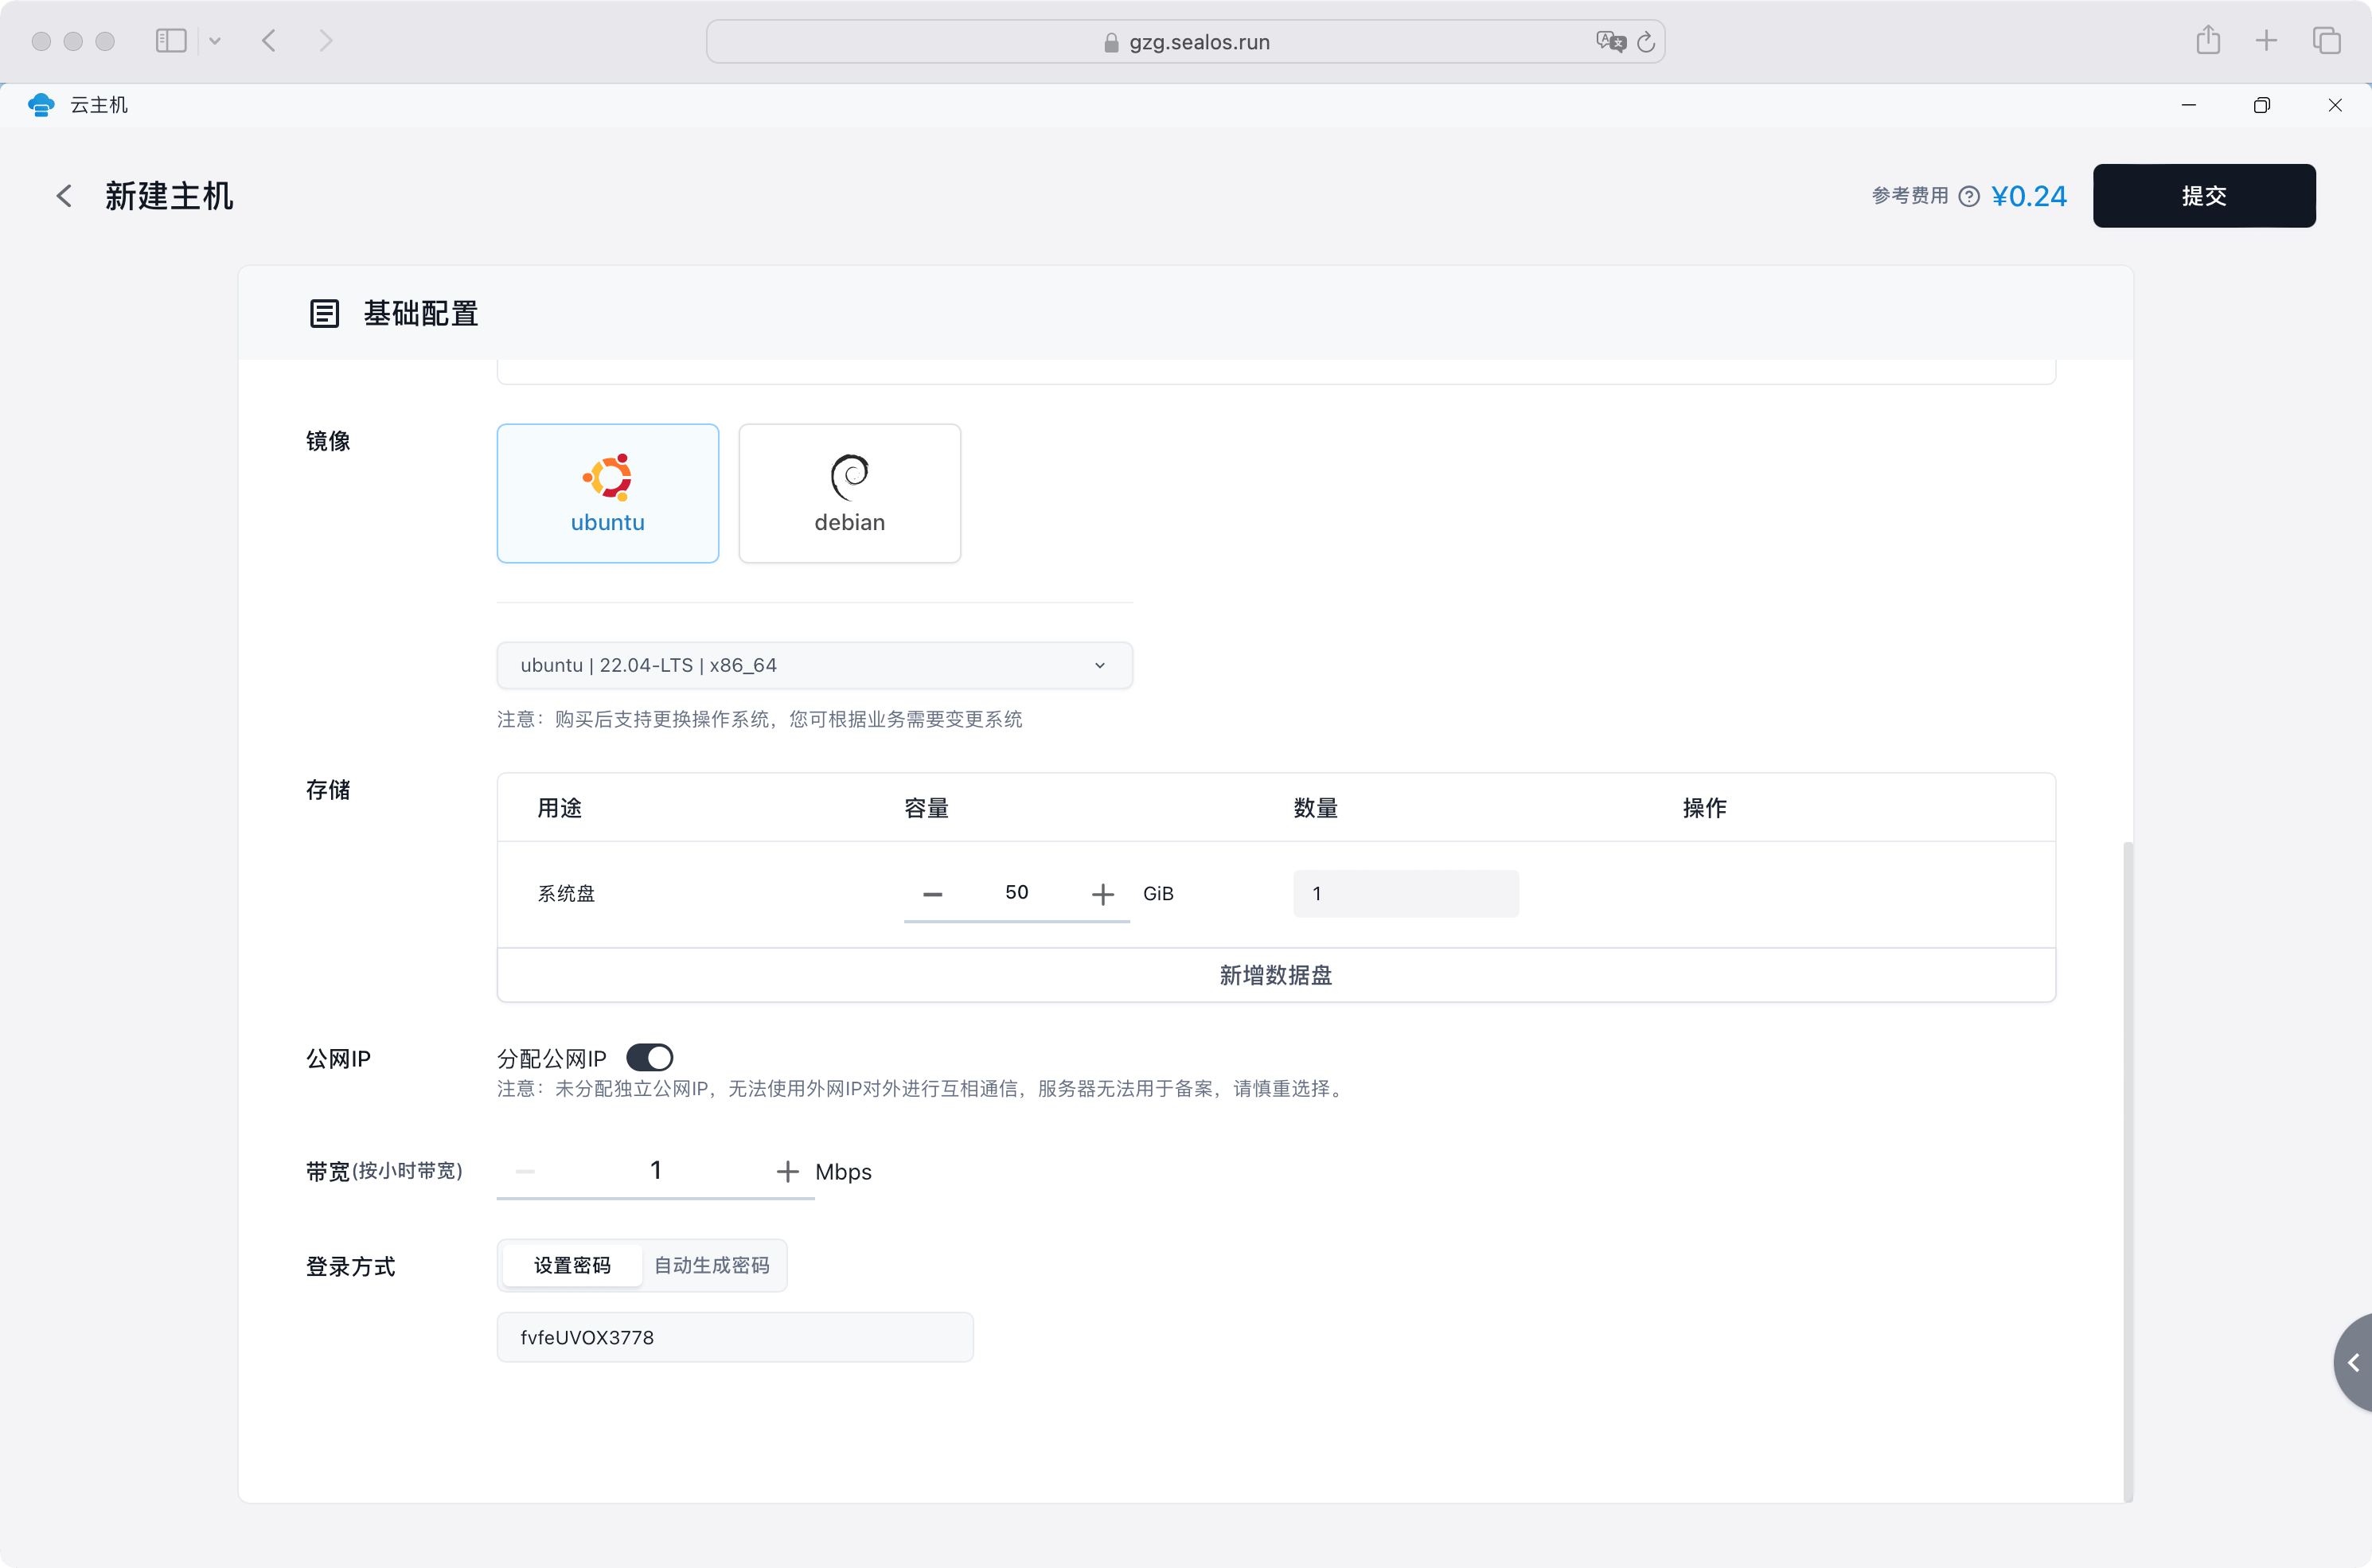Switch to the 自动生成密码 tab
Image resolution: width=2372 pixels, height=1568 pixels.
(712, 1265)
